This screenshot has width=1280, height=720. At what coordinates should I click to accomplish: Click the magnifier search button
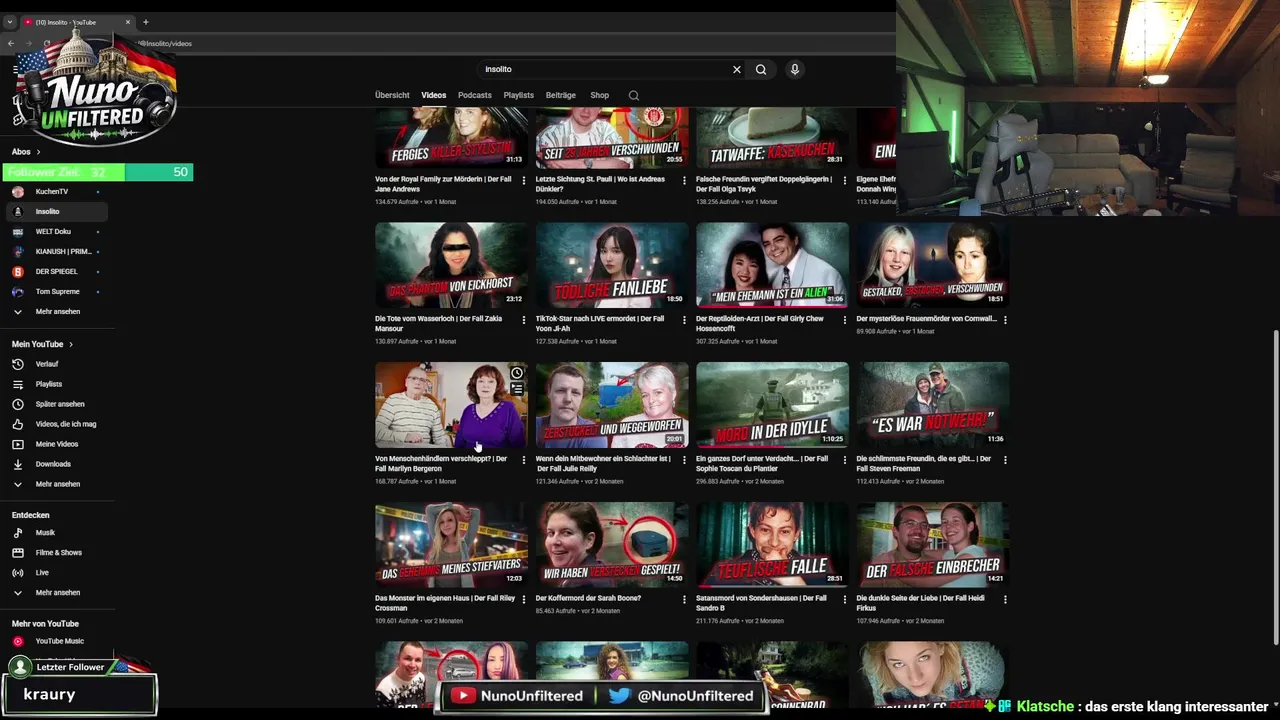coord(761,69)
